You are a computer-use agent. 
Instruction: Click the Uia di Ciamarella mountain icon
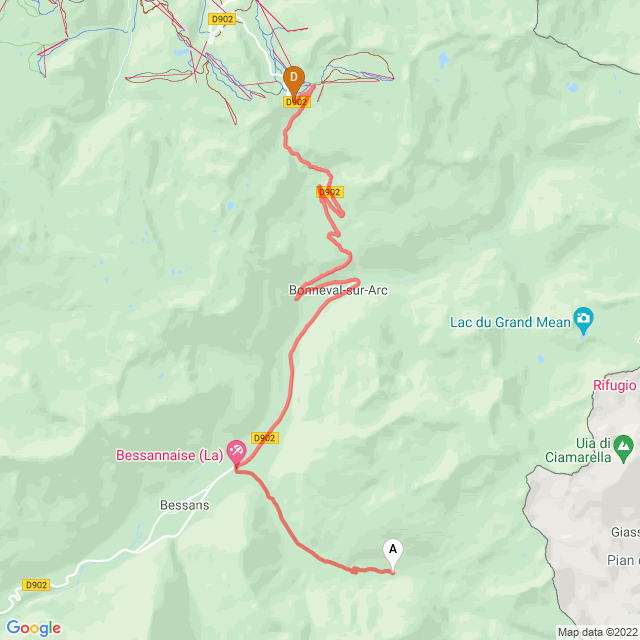tap(624, 447)
